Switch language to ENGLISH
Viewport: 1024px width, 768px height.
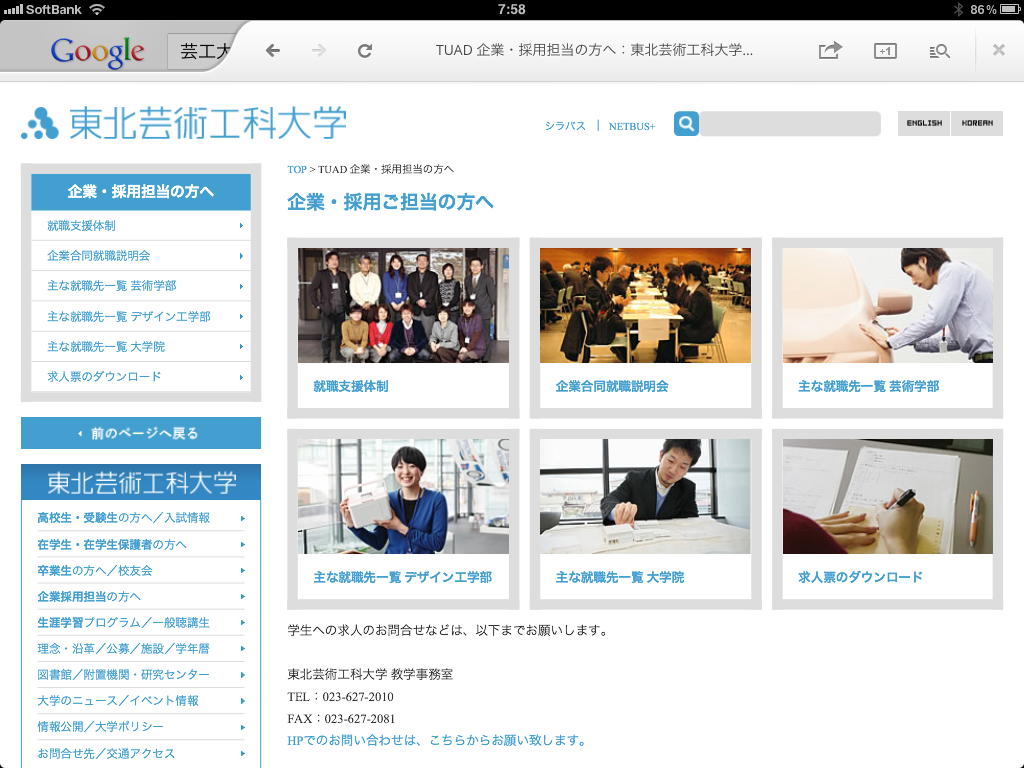pyautogui.click(x=924, y=123)
